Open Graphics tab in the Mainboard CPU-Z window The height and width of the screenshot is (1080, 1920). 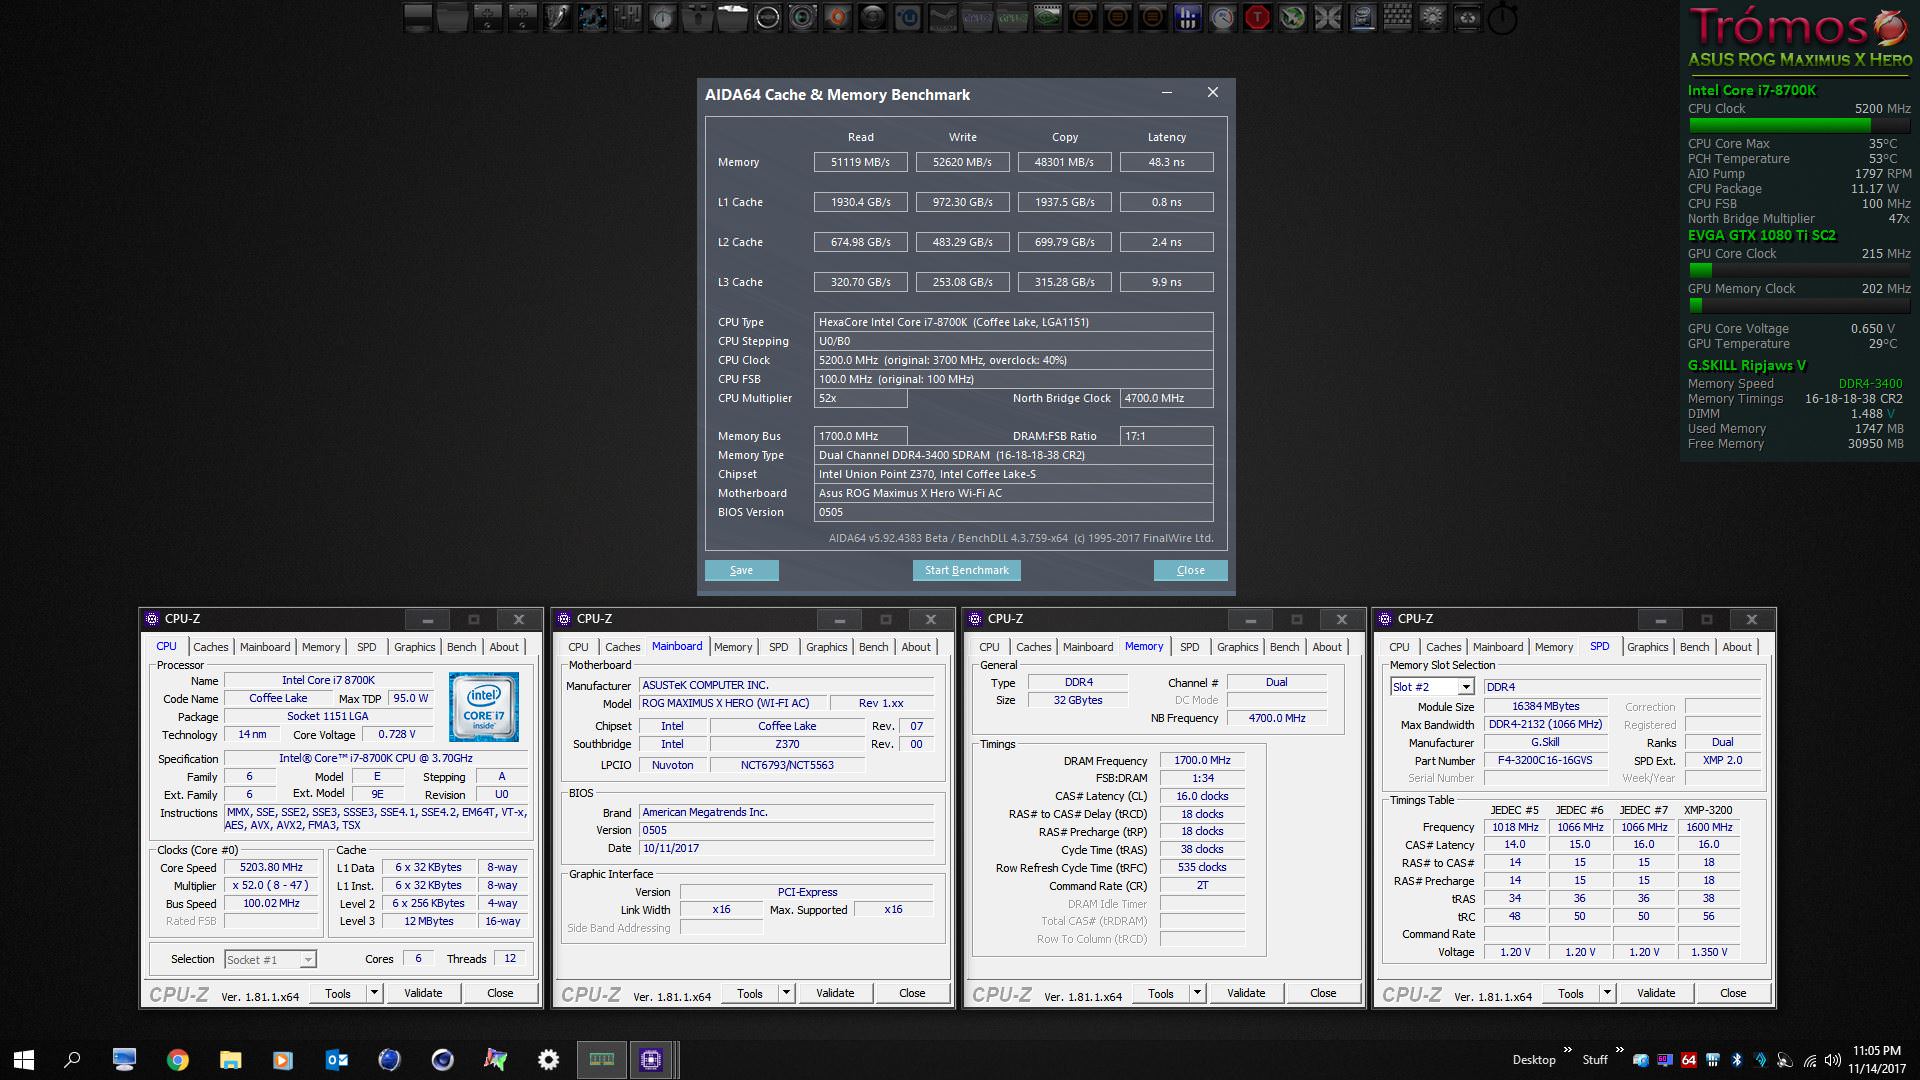[827, 647]
